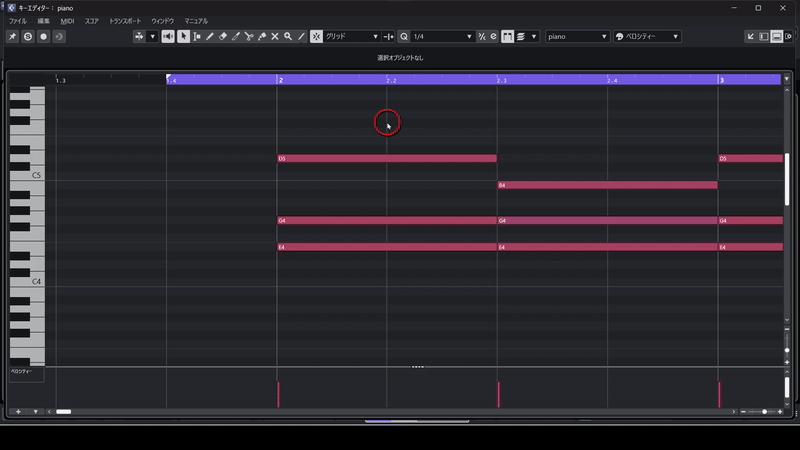Open the MIDI menu
The image size is (800, 450).
[x=67, y=21]
